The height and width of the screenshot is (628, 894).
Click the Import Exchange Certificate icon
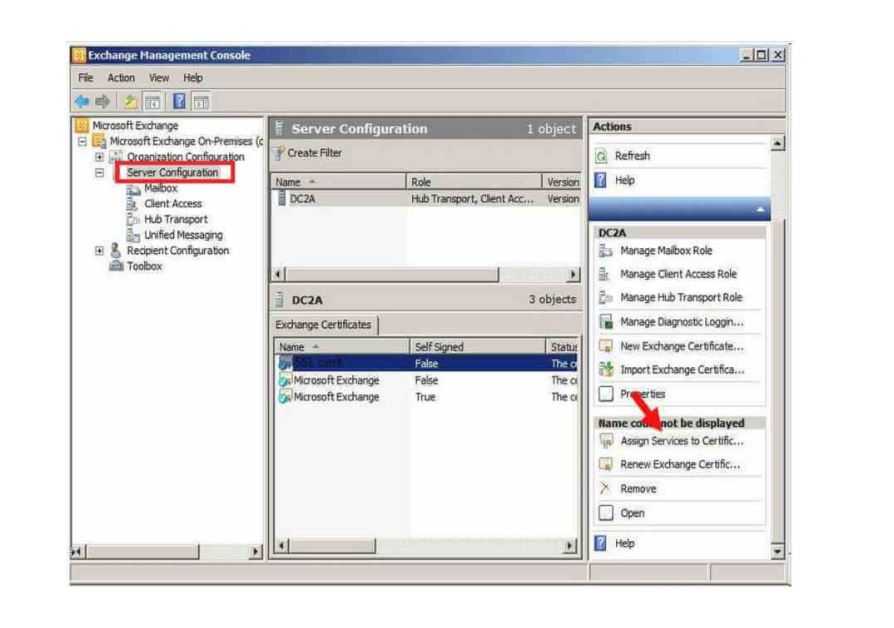tap(606, 370)
